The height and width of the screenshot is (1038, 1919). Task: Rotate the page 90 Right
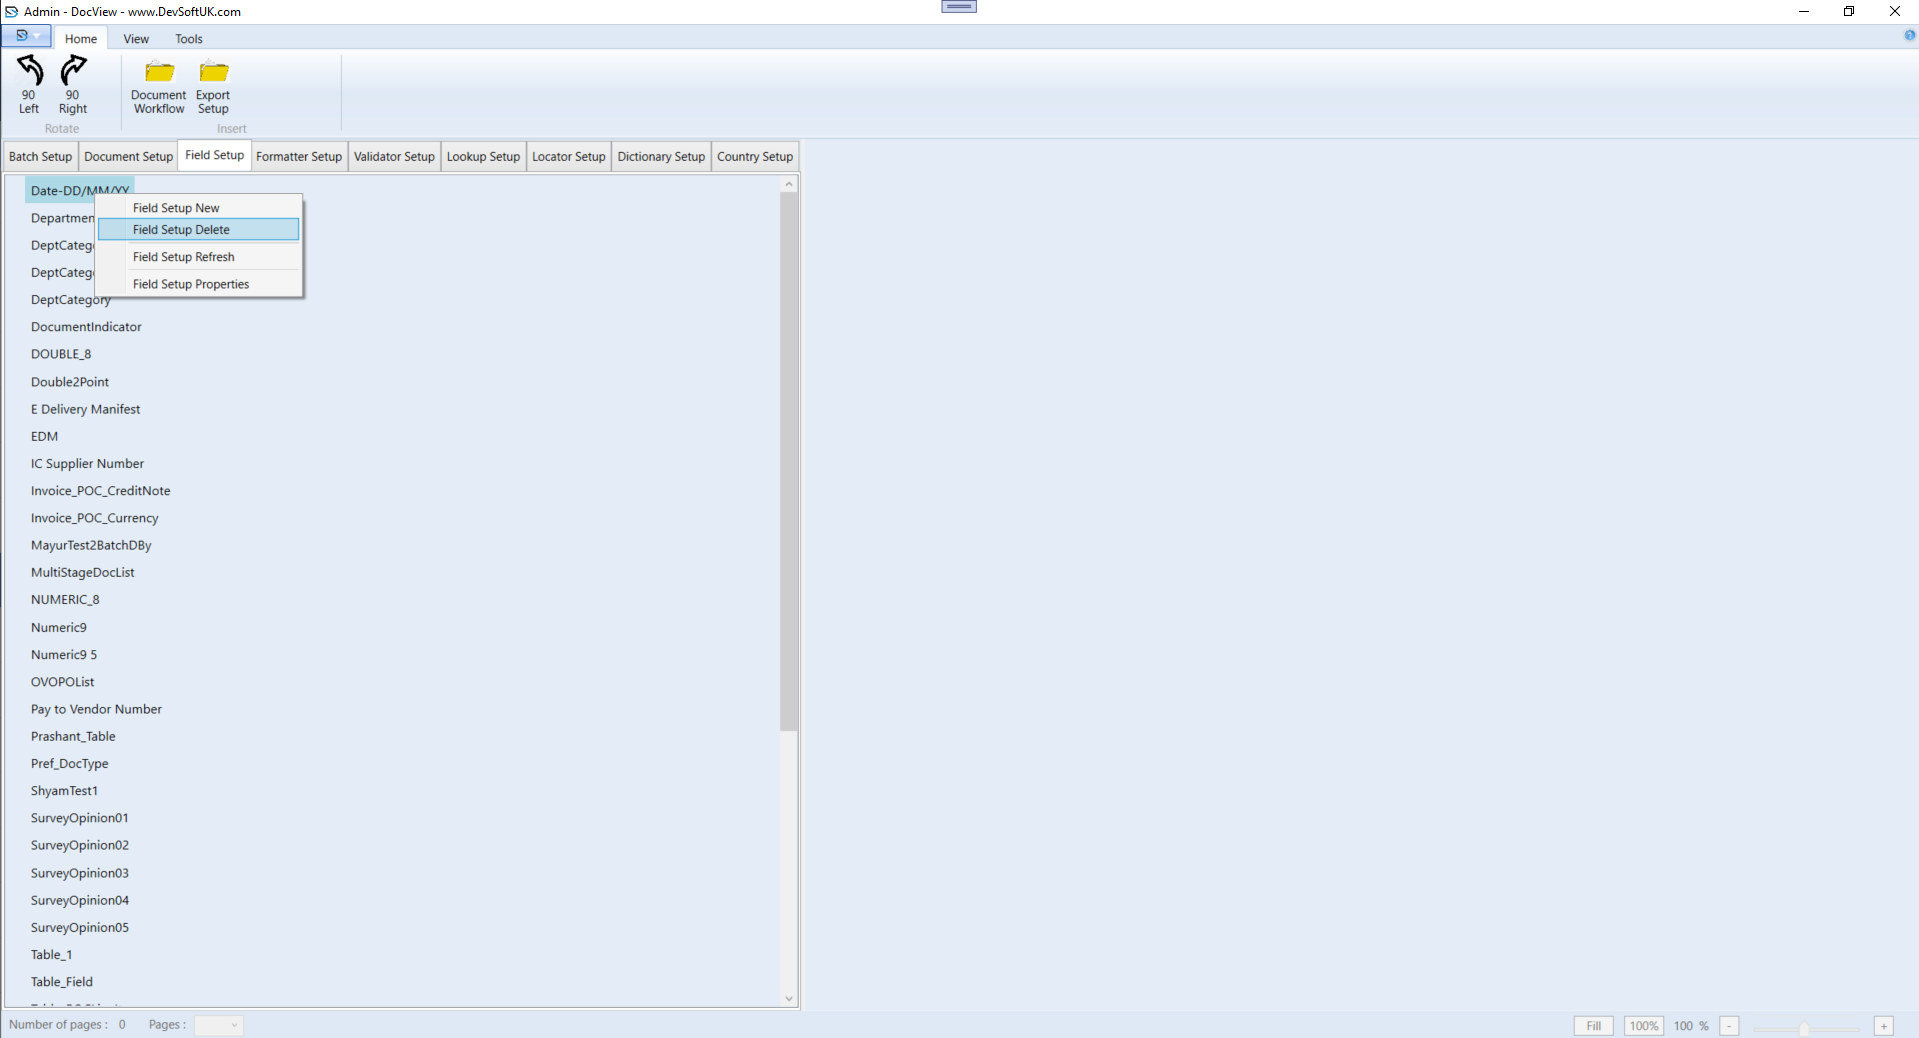point(73,85)
